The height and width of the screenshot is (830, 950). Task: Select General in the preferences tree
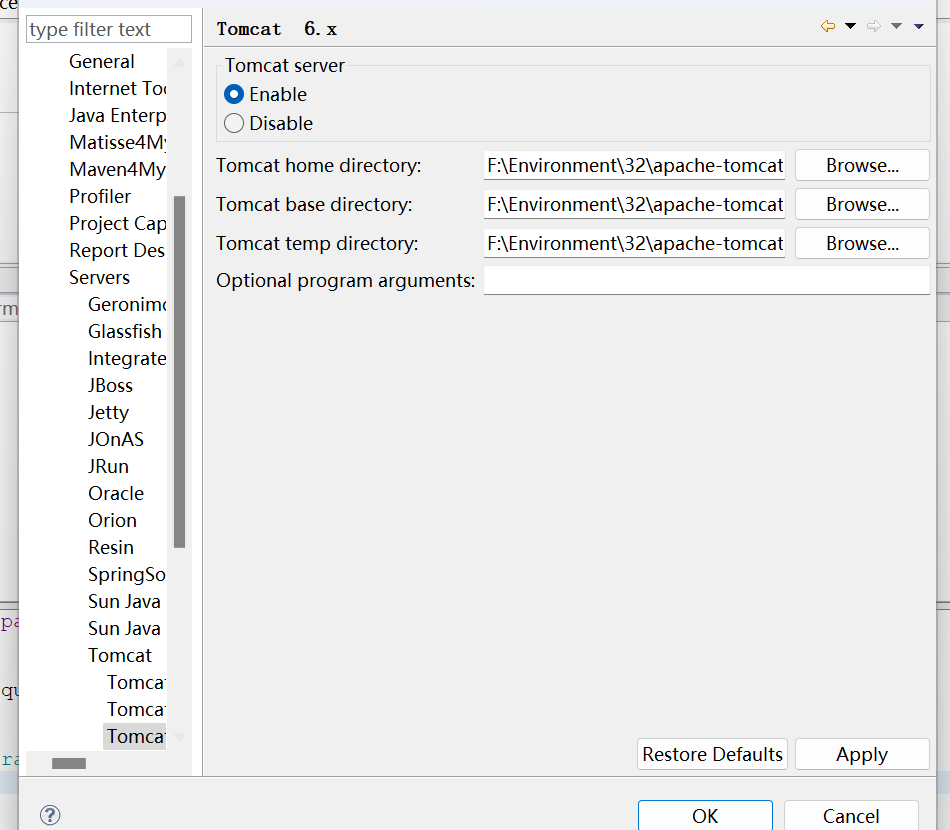pos(102,61)
